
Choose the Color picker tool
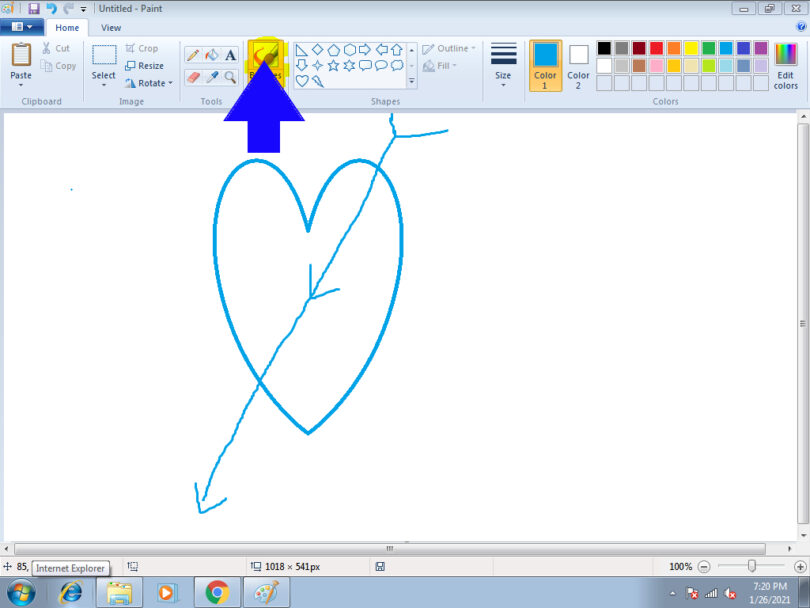[214, 76]
